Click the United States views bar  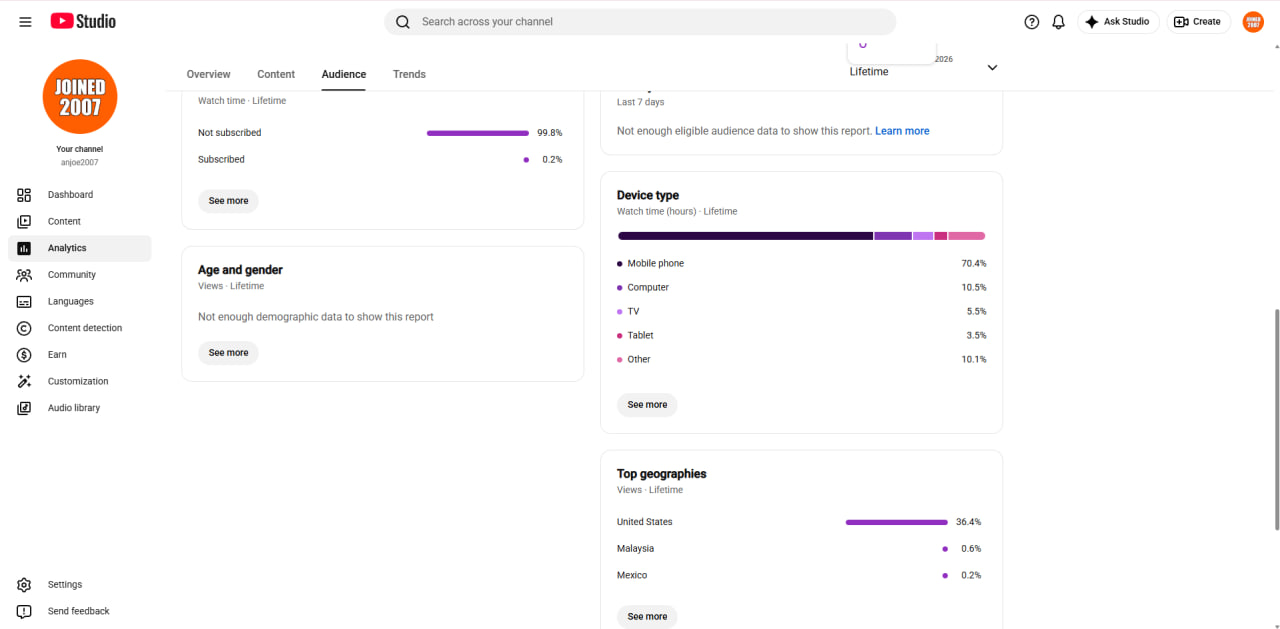click(896, 522)
